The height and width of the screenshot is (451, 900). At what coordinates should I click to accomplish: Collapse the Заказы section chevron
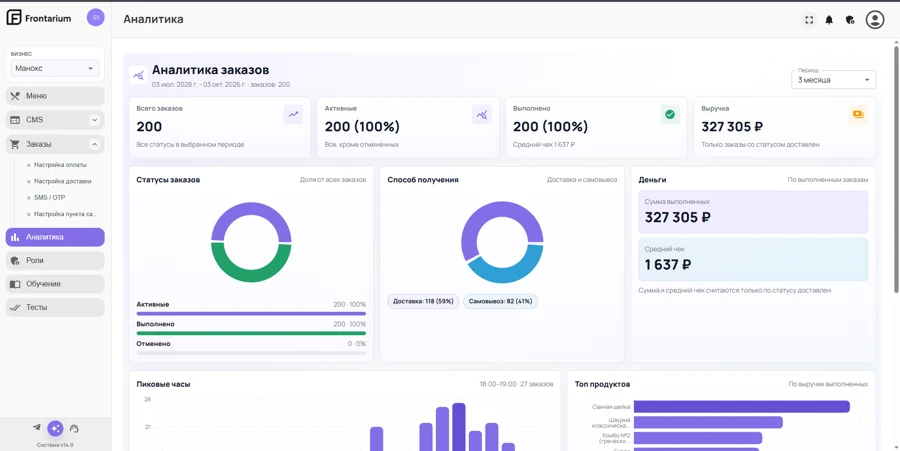95,143
